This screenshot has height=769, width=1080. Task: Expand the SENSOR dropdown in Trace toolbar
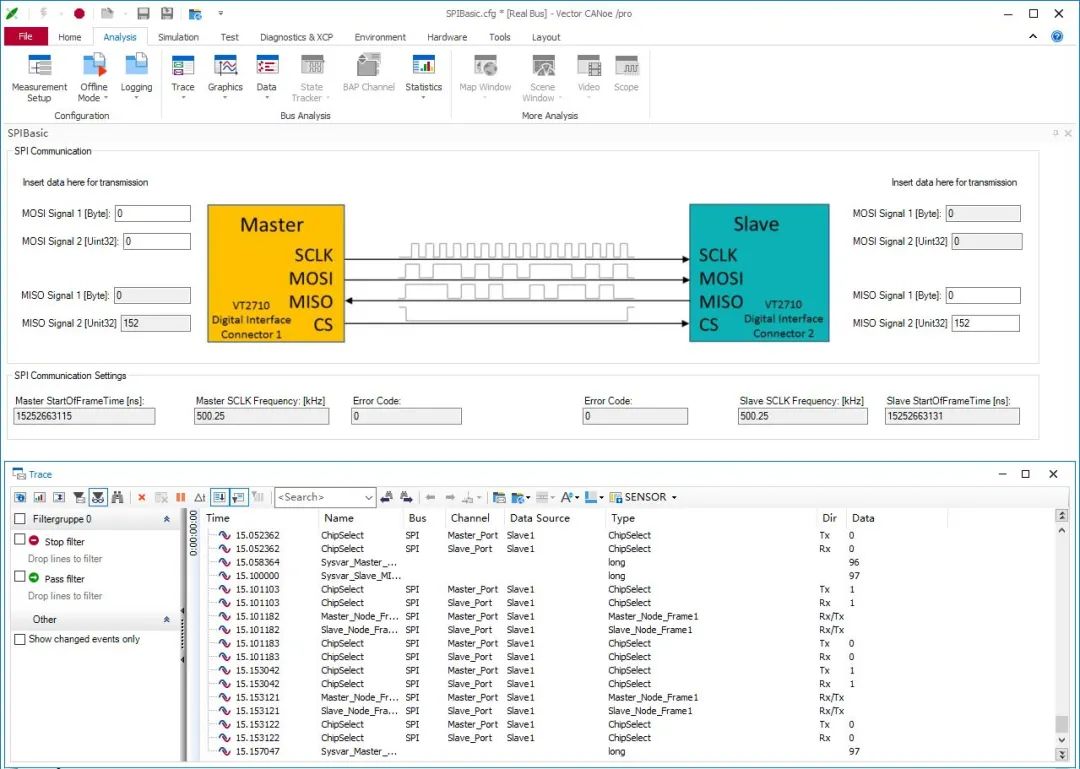coord(673,497)
